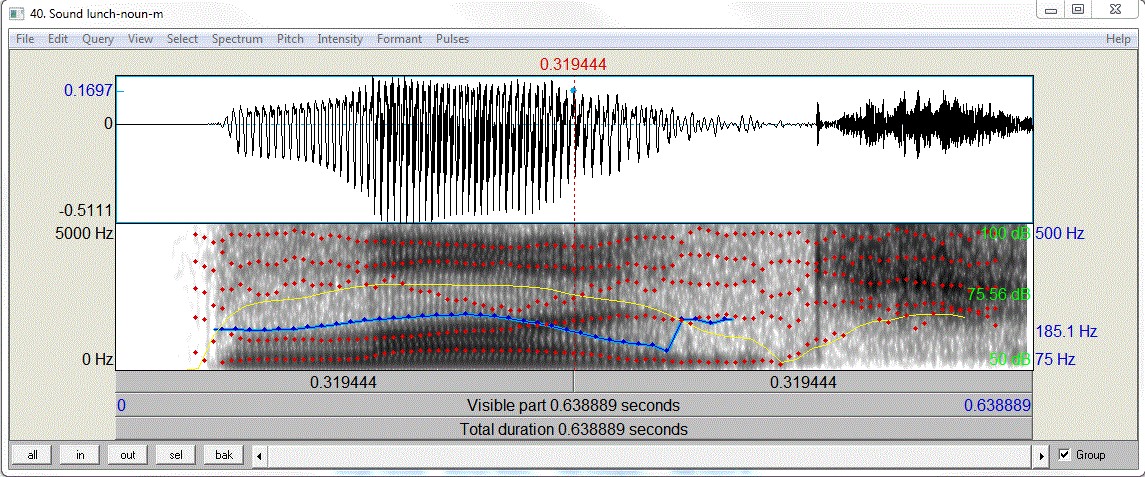Play the left 0.319444 segment bar
1145x477 pixels.
pyautogui.click(x=345, y=381)
